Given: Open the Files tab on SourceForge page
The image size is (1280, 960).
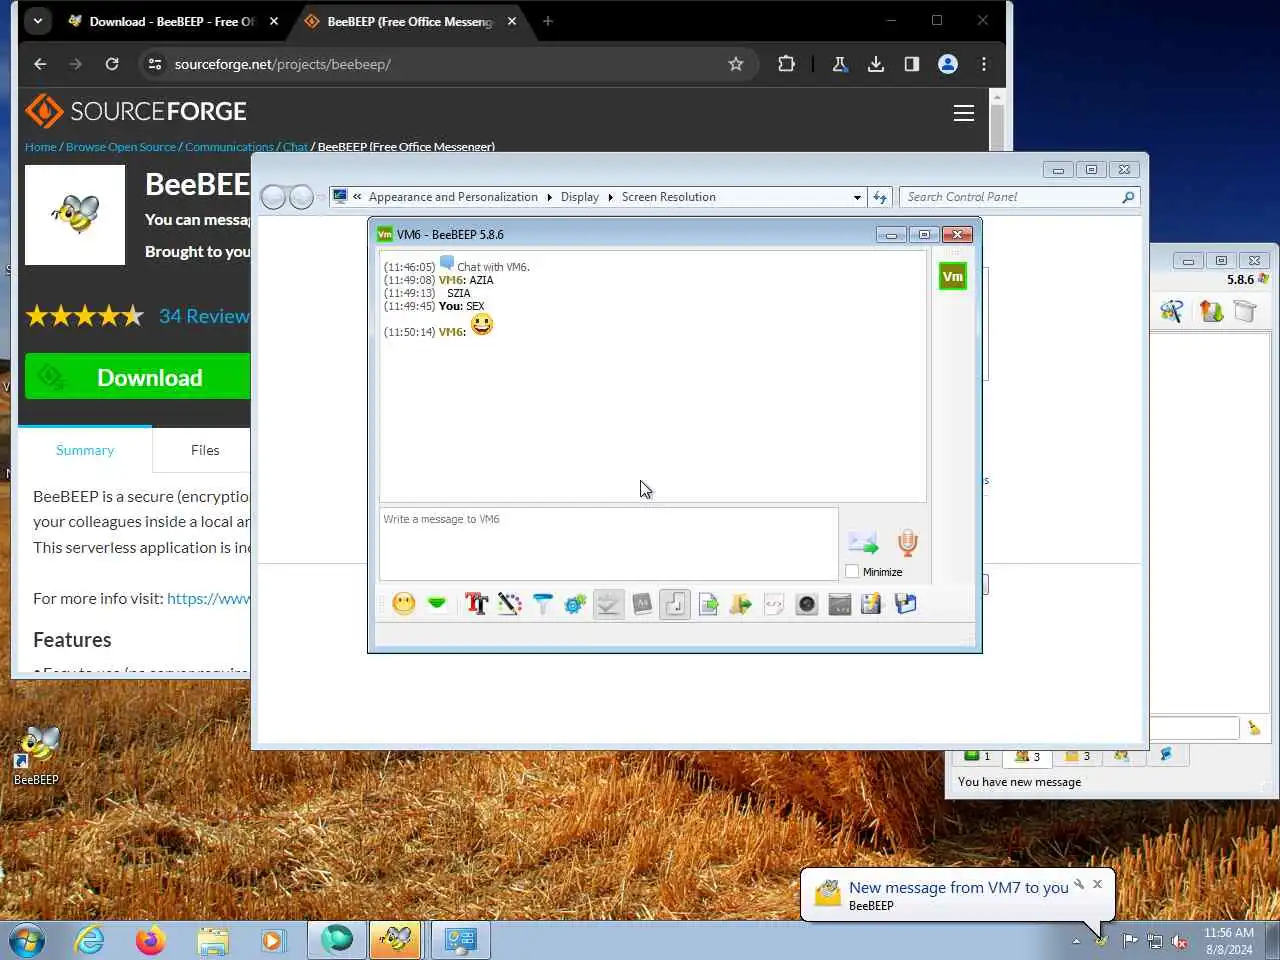Looking at the screenshot, I should (205, 450).
